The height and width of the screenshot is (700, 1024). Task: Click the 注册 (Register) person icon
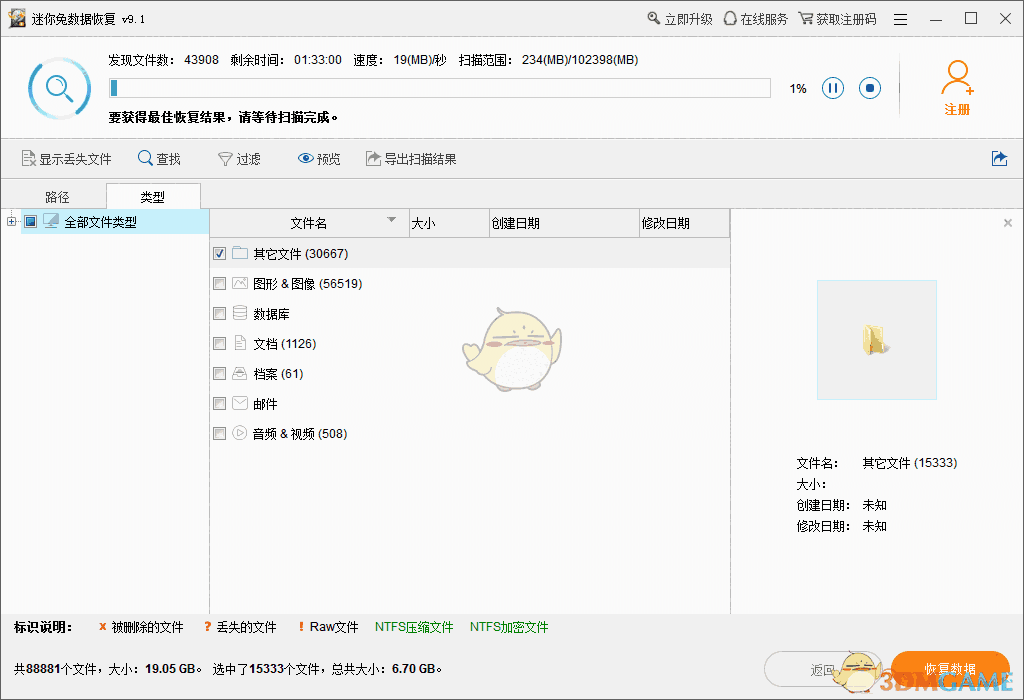click(x=957, y=77)
